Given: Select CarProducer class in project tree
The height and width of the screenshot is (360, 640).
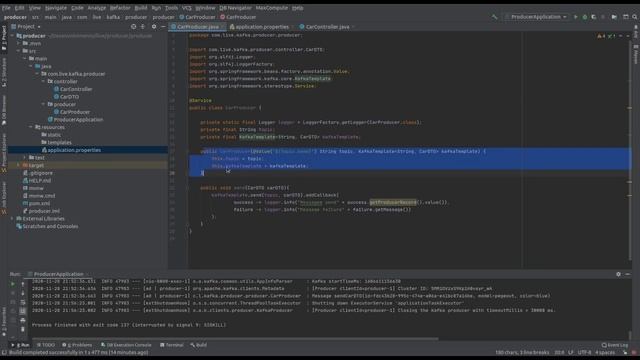Looking at the screenshot, I should click(x=75, y=112).
